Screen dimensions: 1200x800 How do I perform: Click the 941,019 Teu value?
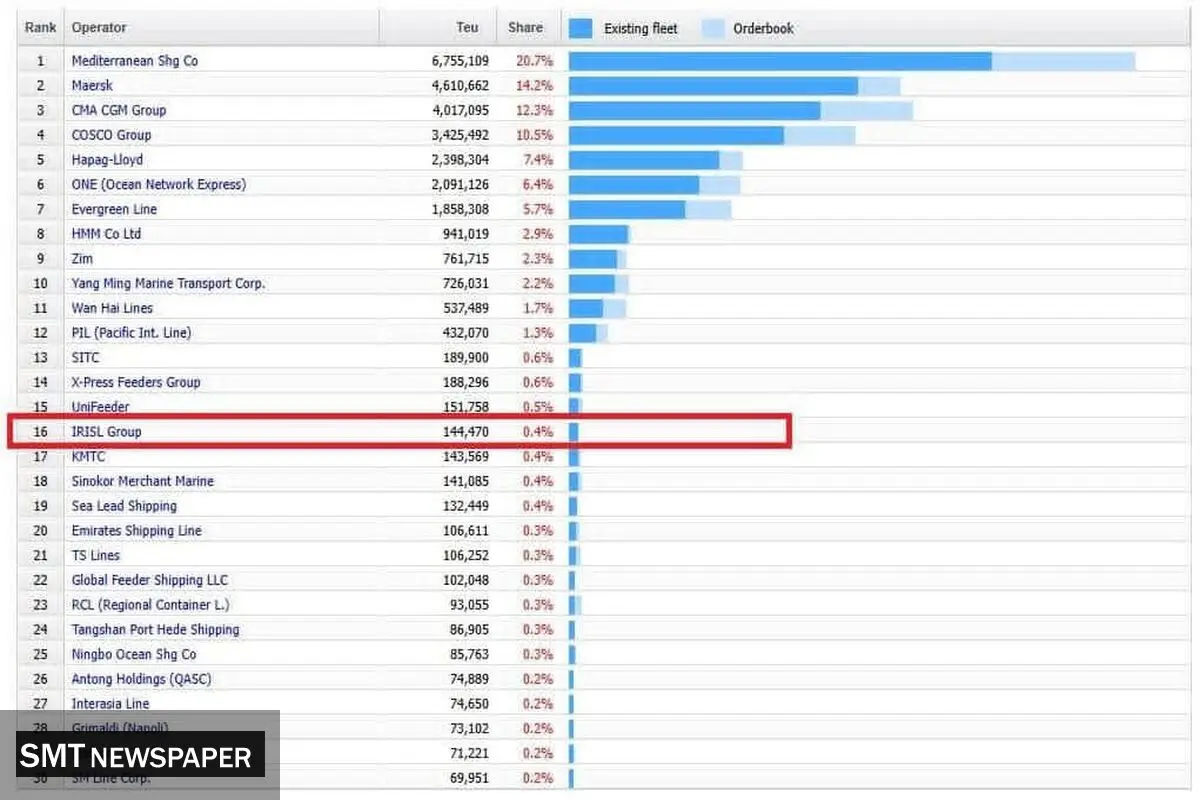click(466, 234)
